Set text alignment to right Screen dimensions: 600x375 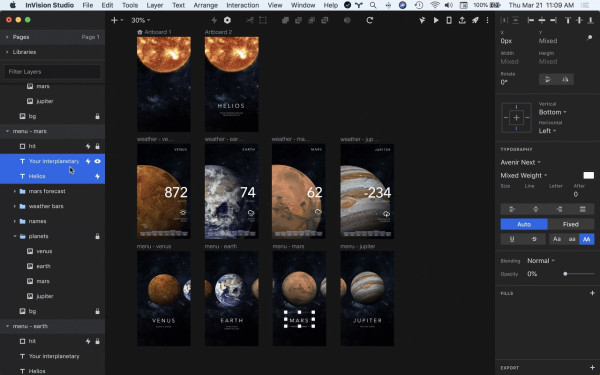(559, 209)
